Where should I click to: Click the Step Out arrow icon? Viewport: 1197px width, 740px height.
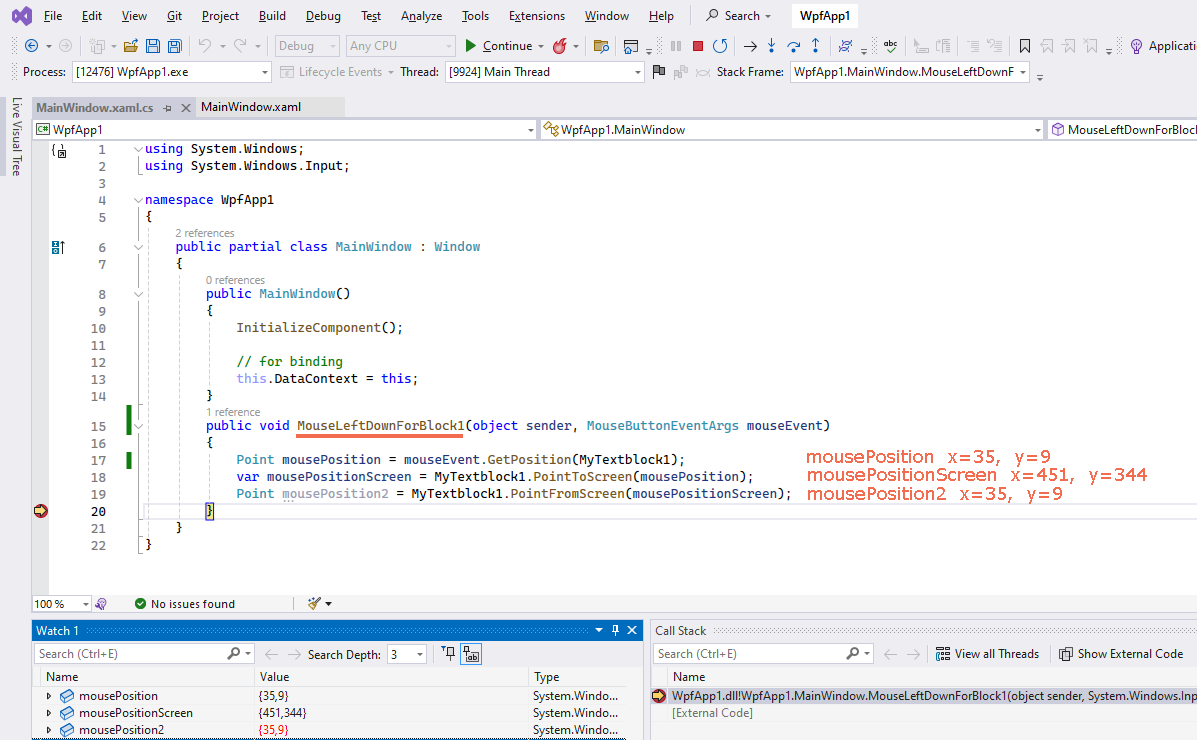click(816, 46)
